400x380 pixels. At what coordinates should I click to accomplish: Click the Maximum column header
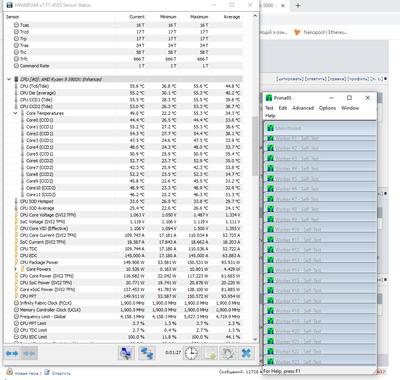tap(194, 17)
